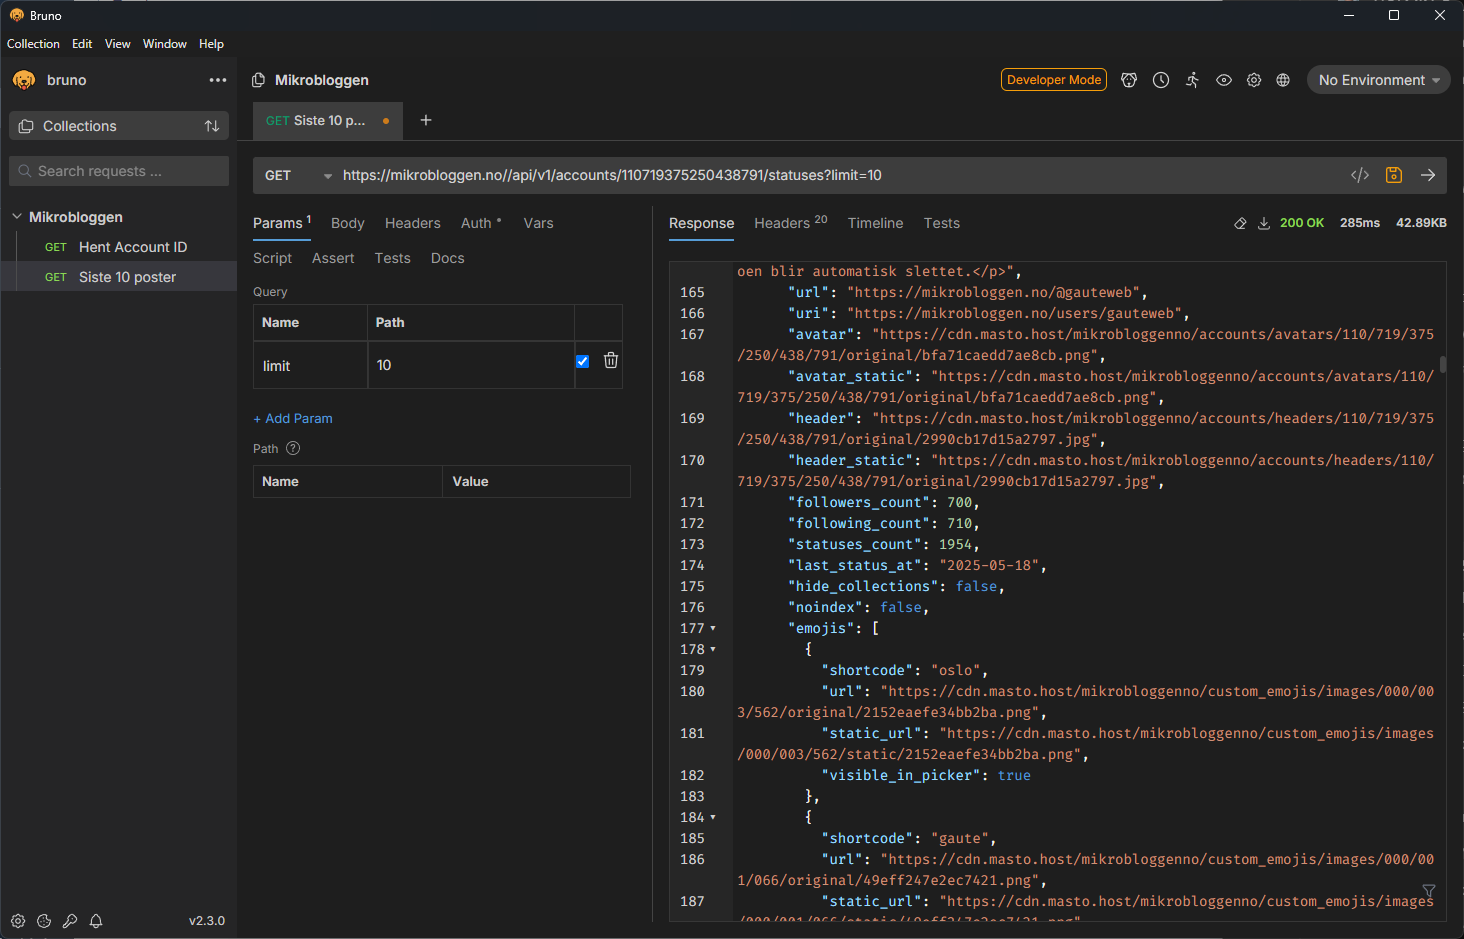The image size is (1464, 939).
Task: Open the response Tests tab
Action: point(941,223)
